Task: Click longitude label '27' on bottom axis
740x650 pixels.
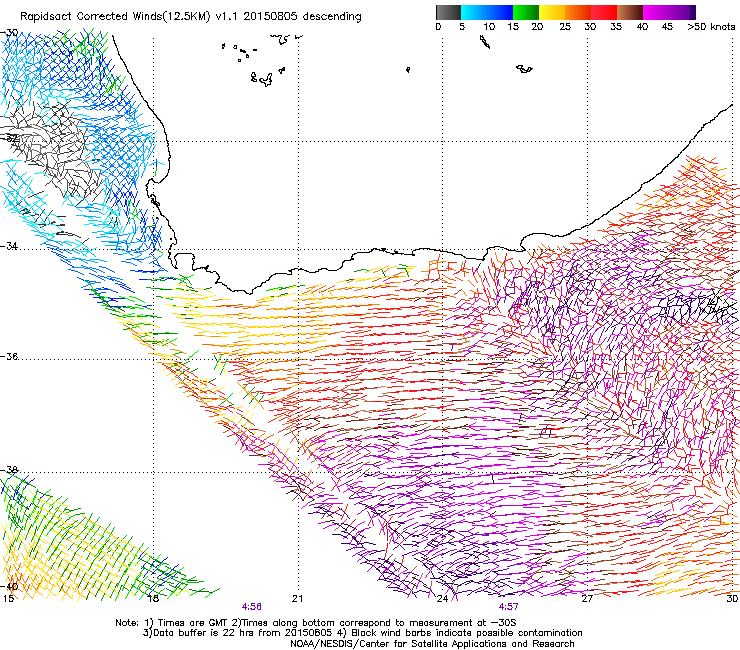Action: click(x=587, y=599)
